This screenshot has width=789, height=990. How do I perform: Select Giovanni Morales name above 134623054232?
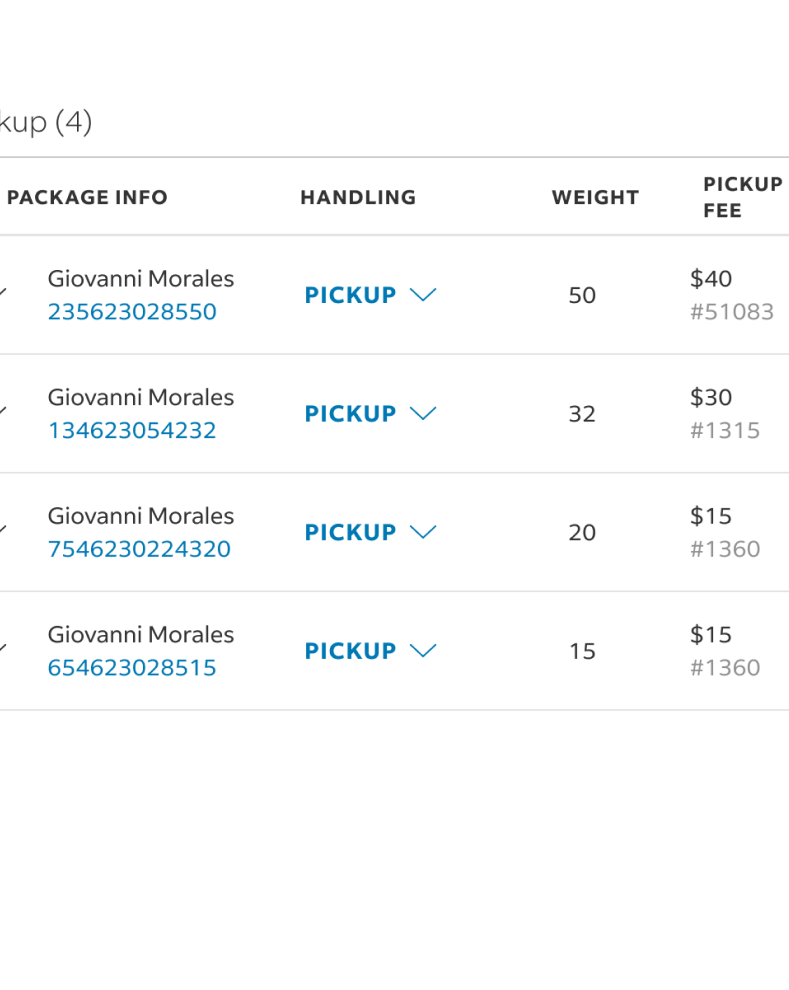(141, 398)
